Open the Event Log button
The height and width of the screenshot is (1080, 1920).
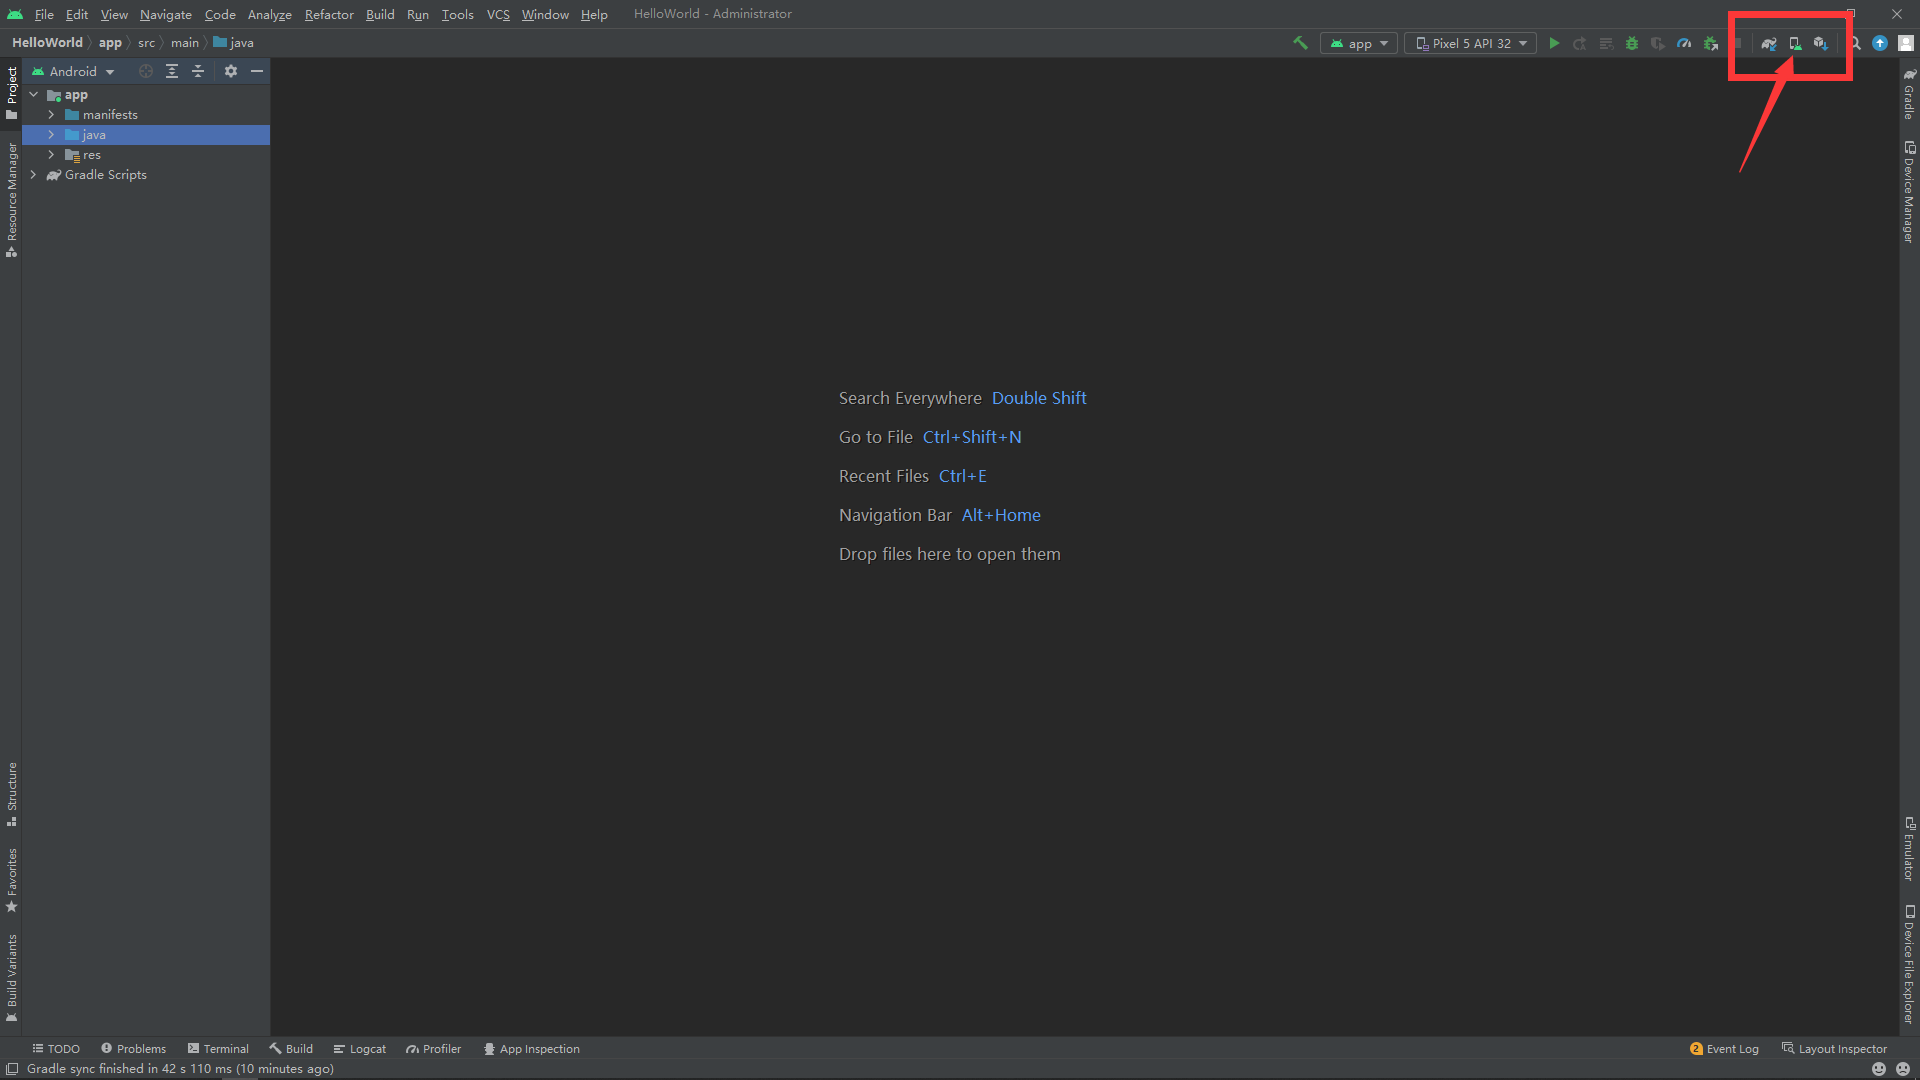point(1724,1049)
